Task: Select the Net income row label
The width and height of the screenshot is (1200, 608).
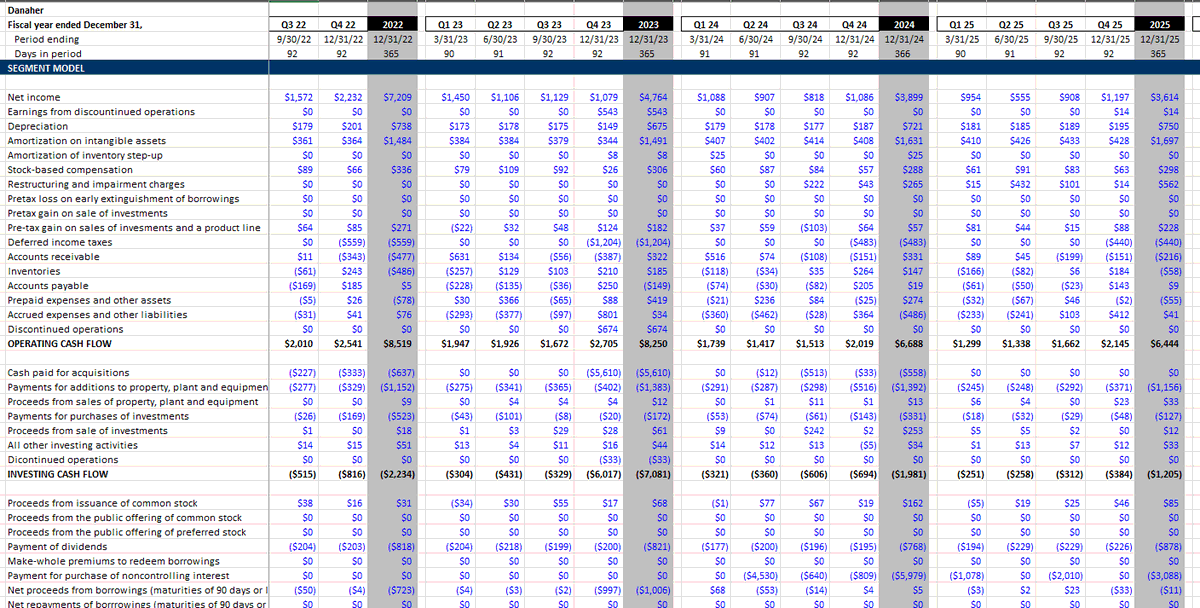Action: tap(35, 97)
